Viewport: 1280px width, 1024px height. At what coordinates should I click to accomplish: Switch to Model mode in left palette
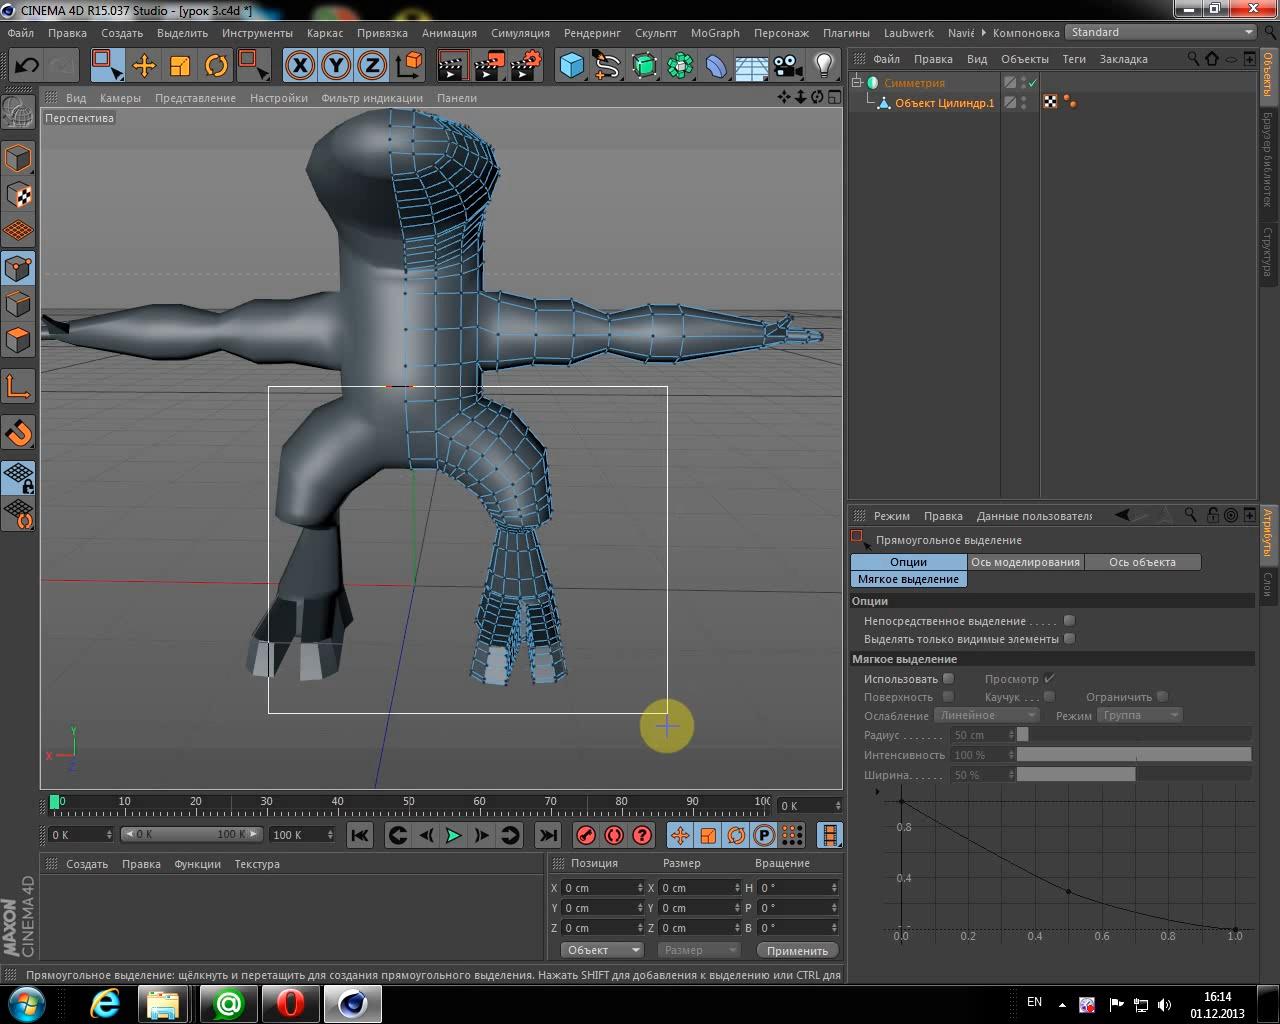click(x=18, y=159)
